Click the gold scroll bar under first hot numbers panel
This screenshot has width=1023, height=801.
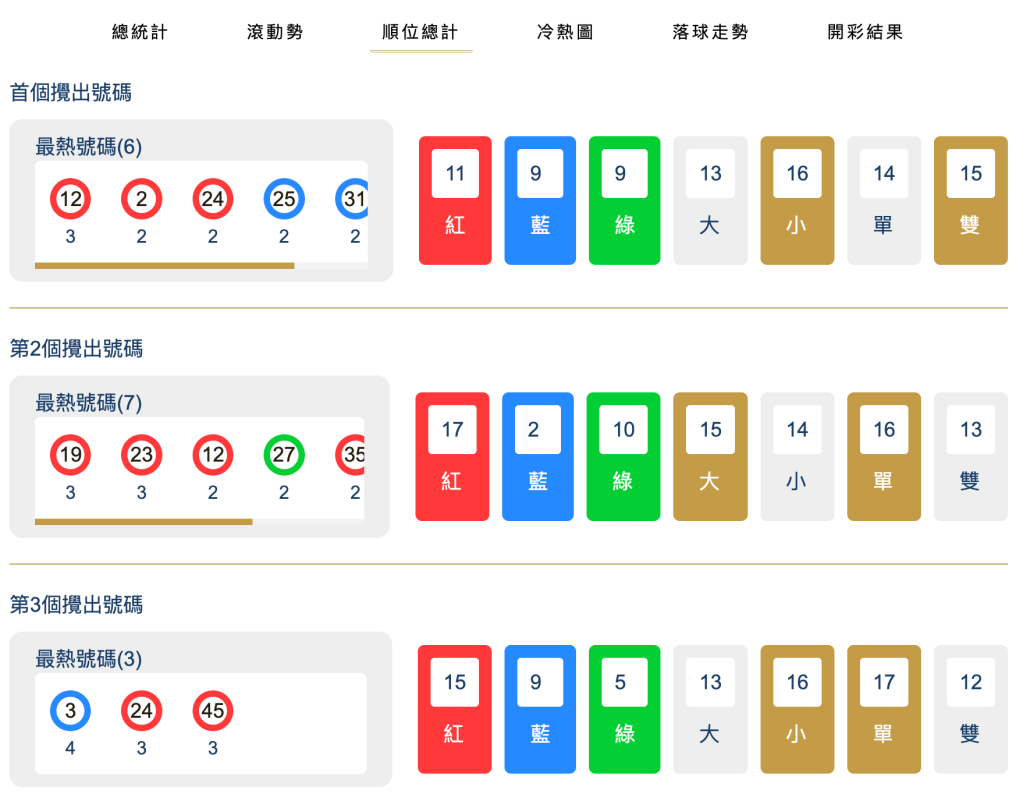coord(165,265)
